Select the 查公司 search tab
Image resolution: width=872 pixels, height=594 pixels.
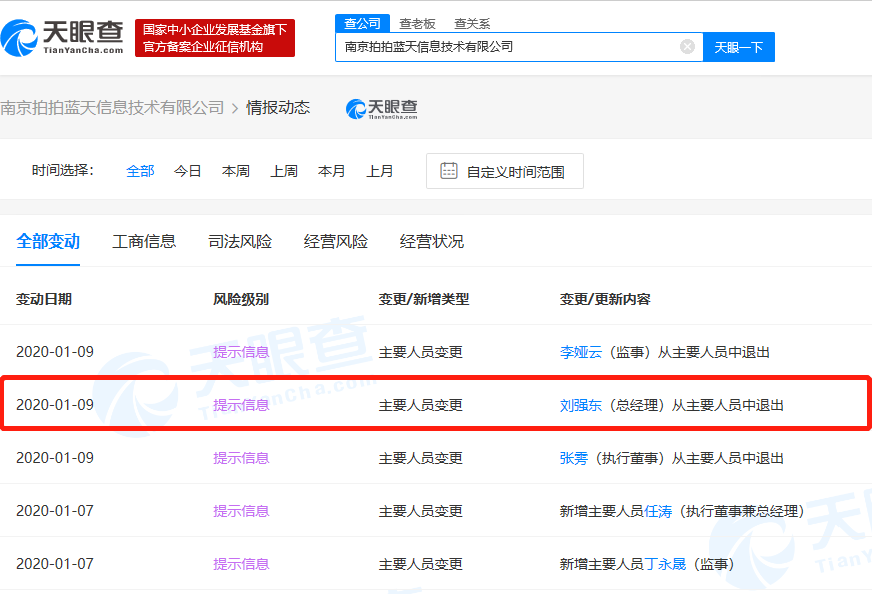(361, 23)
